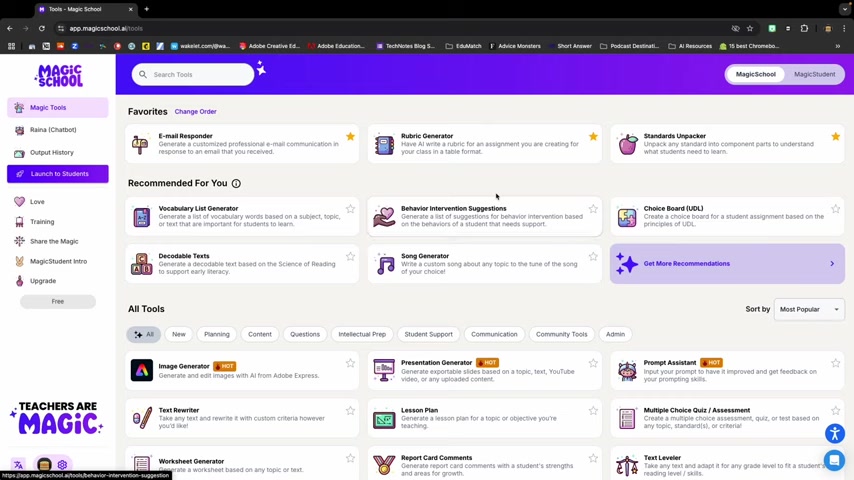The height and width of the screenshot is (480, 854).
Task: Open the accessibility widget icon
Action: pos(834,434)
